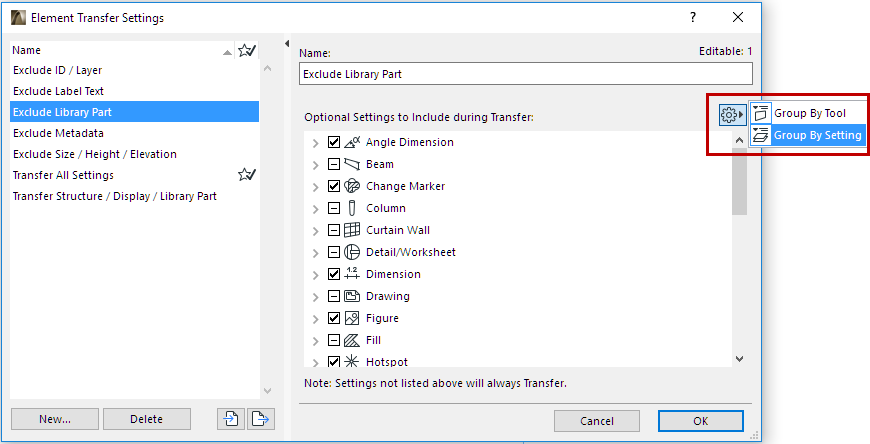The width and height of the screenshot is (870, 444).
Task: Expand the Drawing tree row
Action: point(315,297)
